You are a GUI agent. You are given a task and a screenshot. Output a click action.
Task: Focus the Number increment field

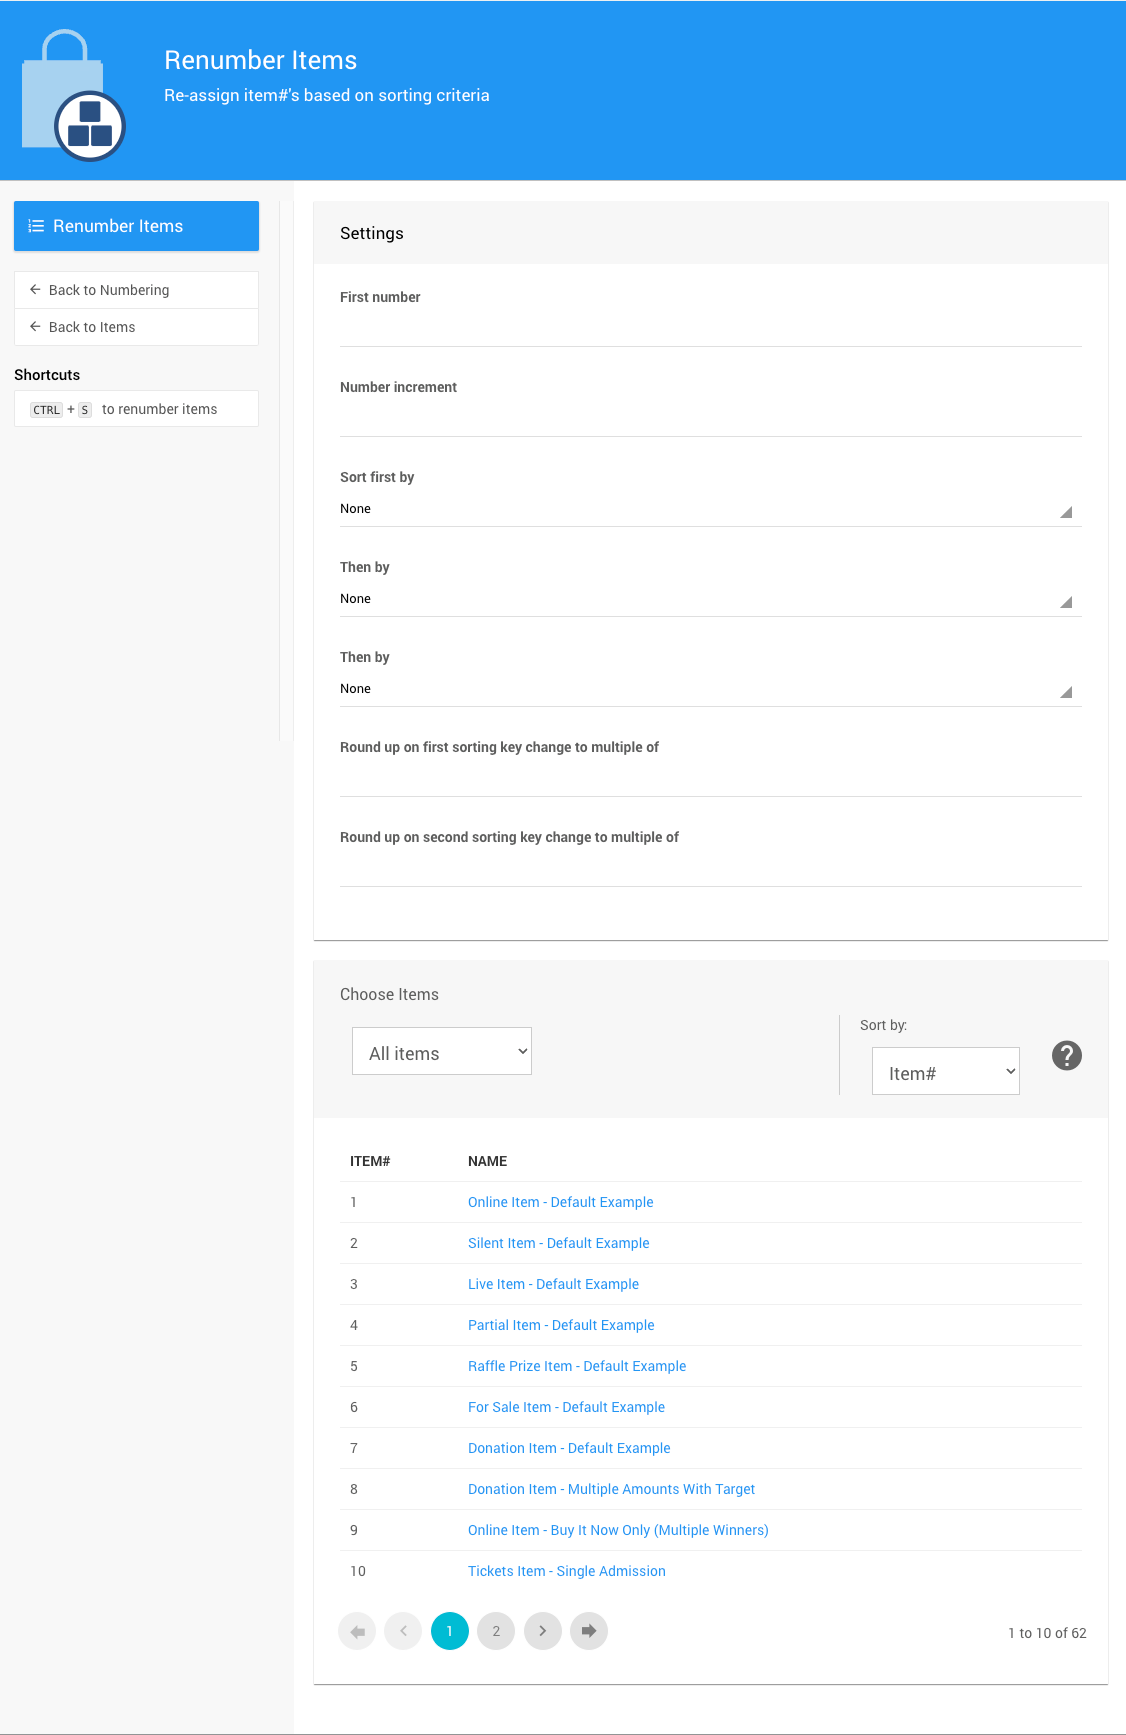pyautogui.click(x=710, y=418)
